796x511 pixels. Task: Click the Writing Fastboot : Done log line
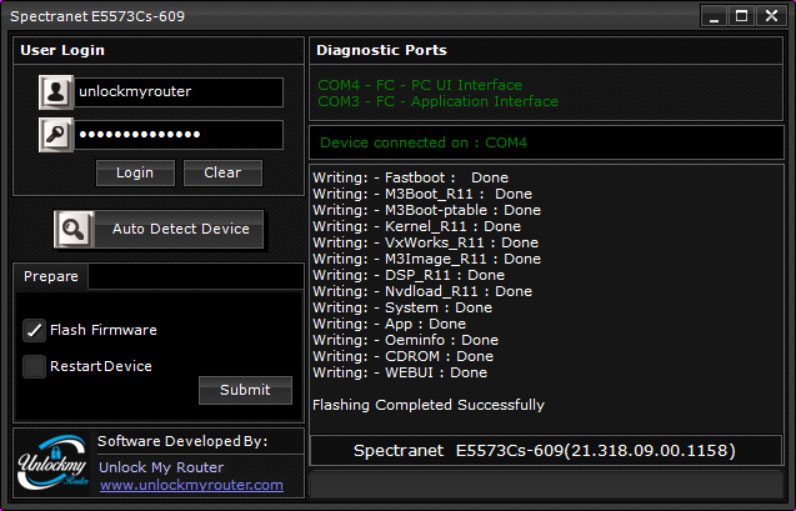point(411,178)
